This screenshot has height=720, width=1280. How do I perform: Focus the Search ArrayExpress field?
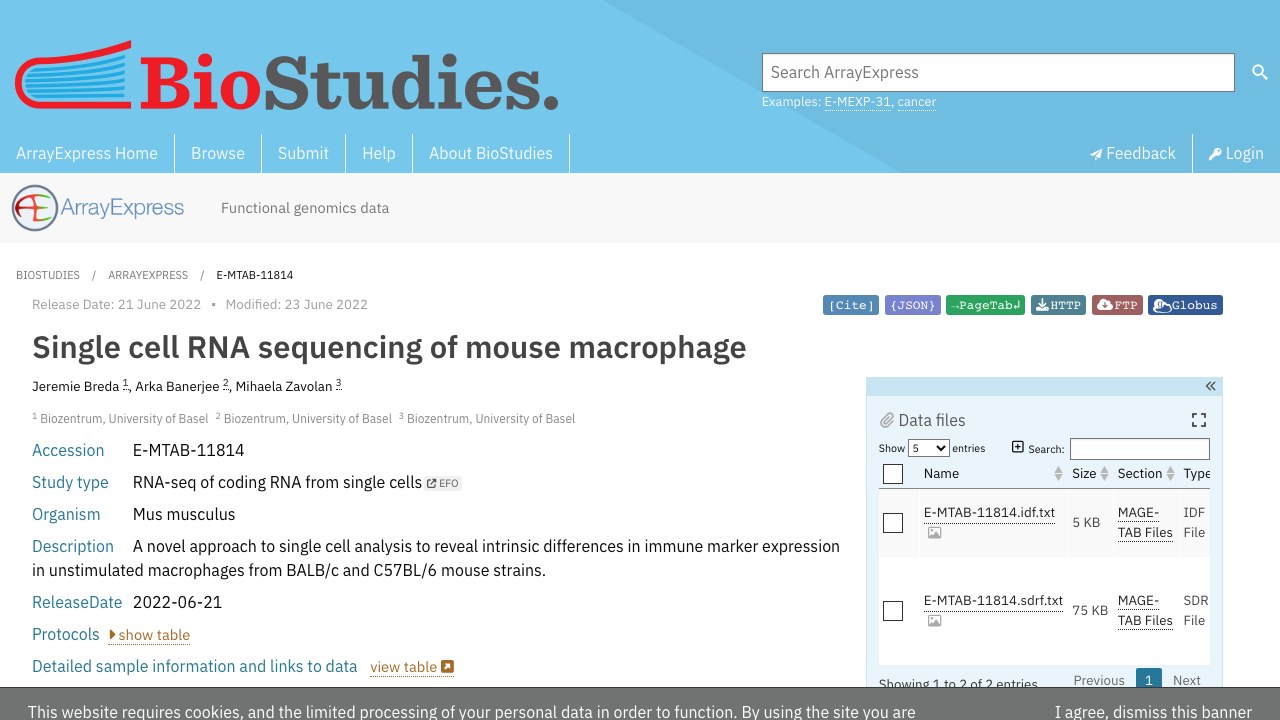point(998,73)
